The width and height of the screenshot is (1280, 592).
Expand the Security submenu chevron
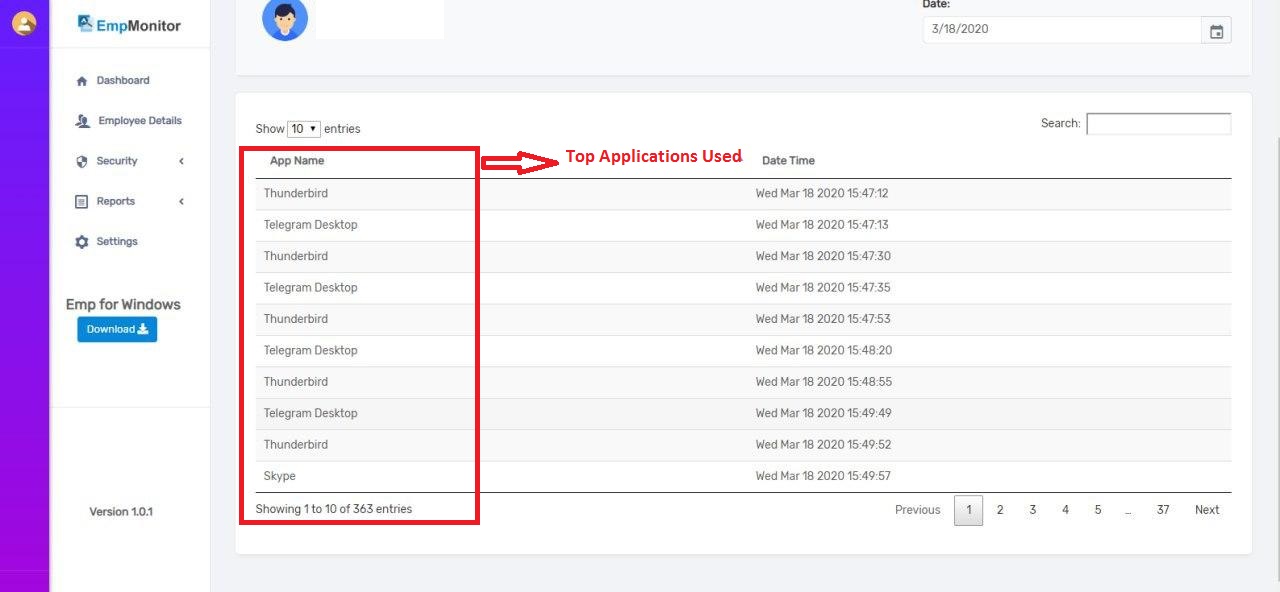tap(181, 161)
